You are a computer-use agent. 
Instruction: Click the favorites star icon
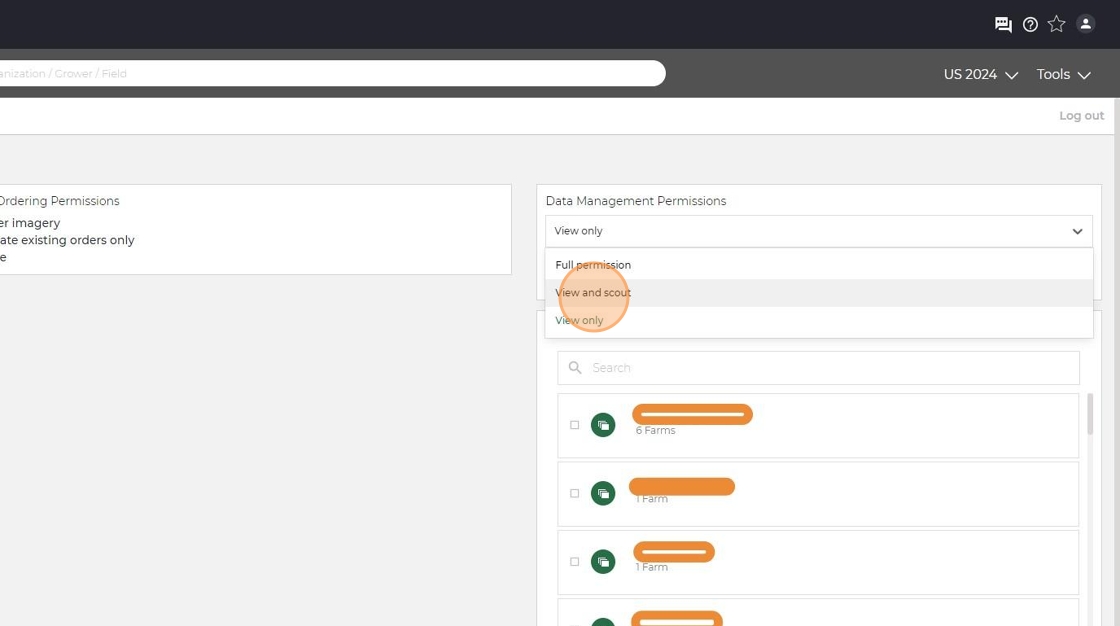[x=1056, y=24]
